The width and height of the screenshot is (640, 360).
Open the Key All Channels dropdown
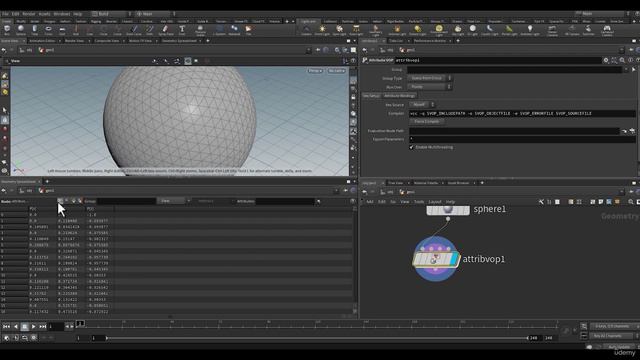(x=615, y=336)
